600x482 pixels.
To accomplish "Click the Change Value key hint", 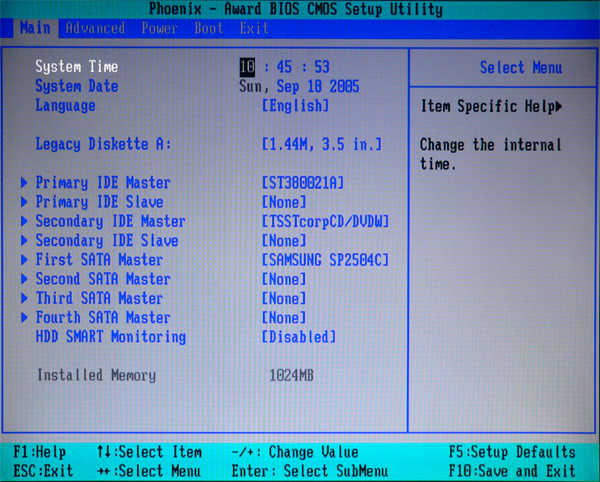I will [x=295, y=452].
